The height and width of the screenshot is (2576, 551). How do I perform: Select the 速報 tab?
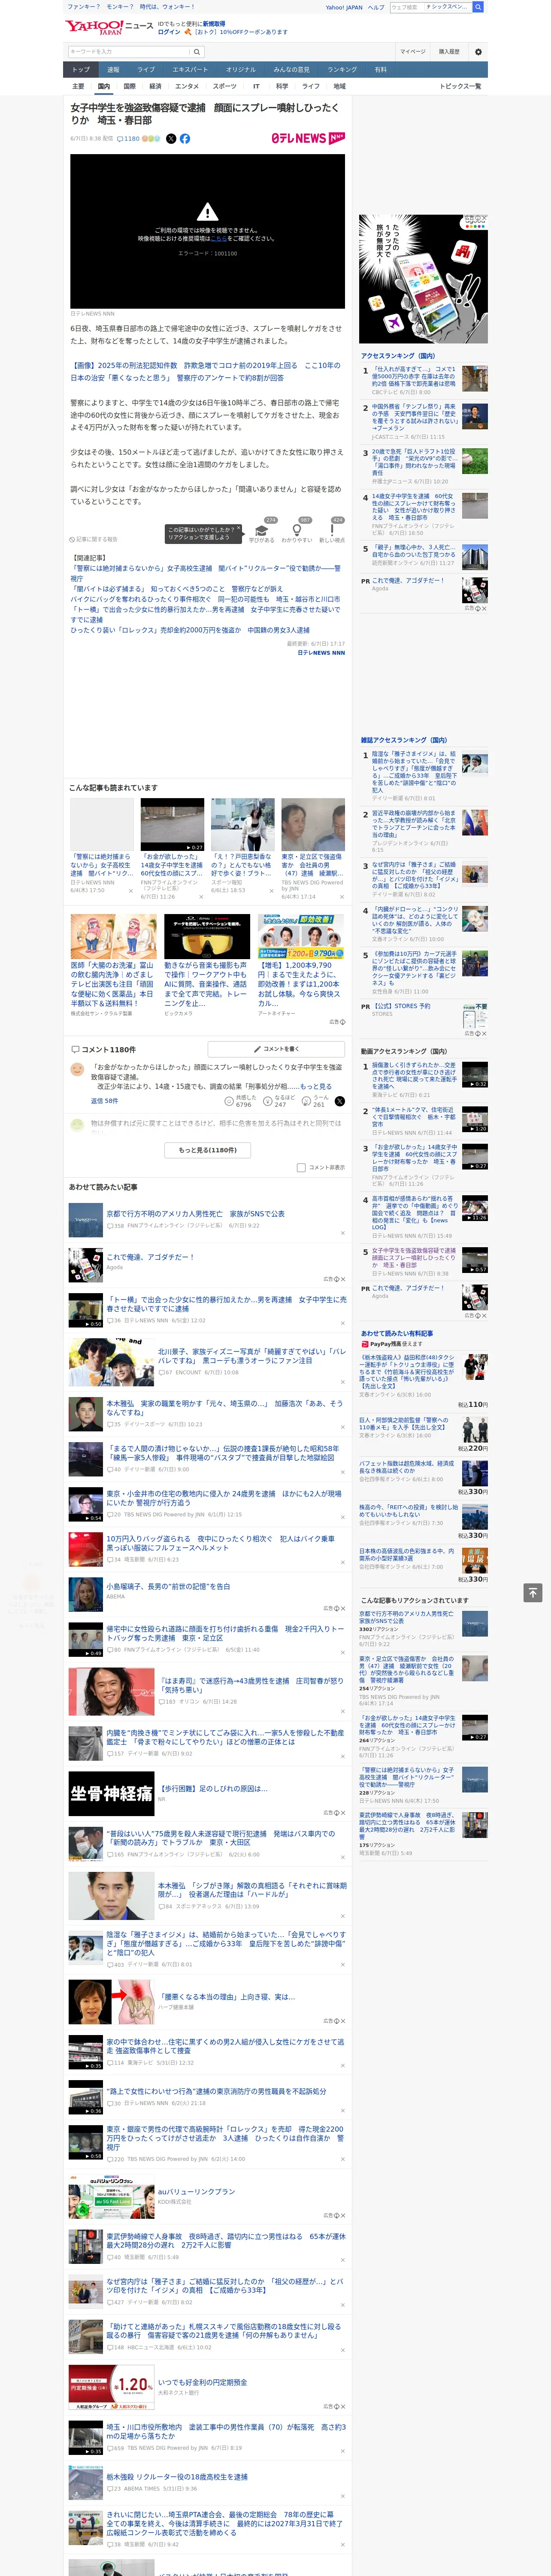(x=113, y=70)
